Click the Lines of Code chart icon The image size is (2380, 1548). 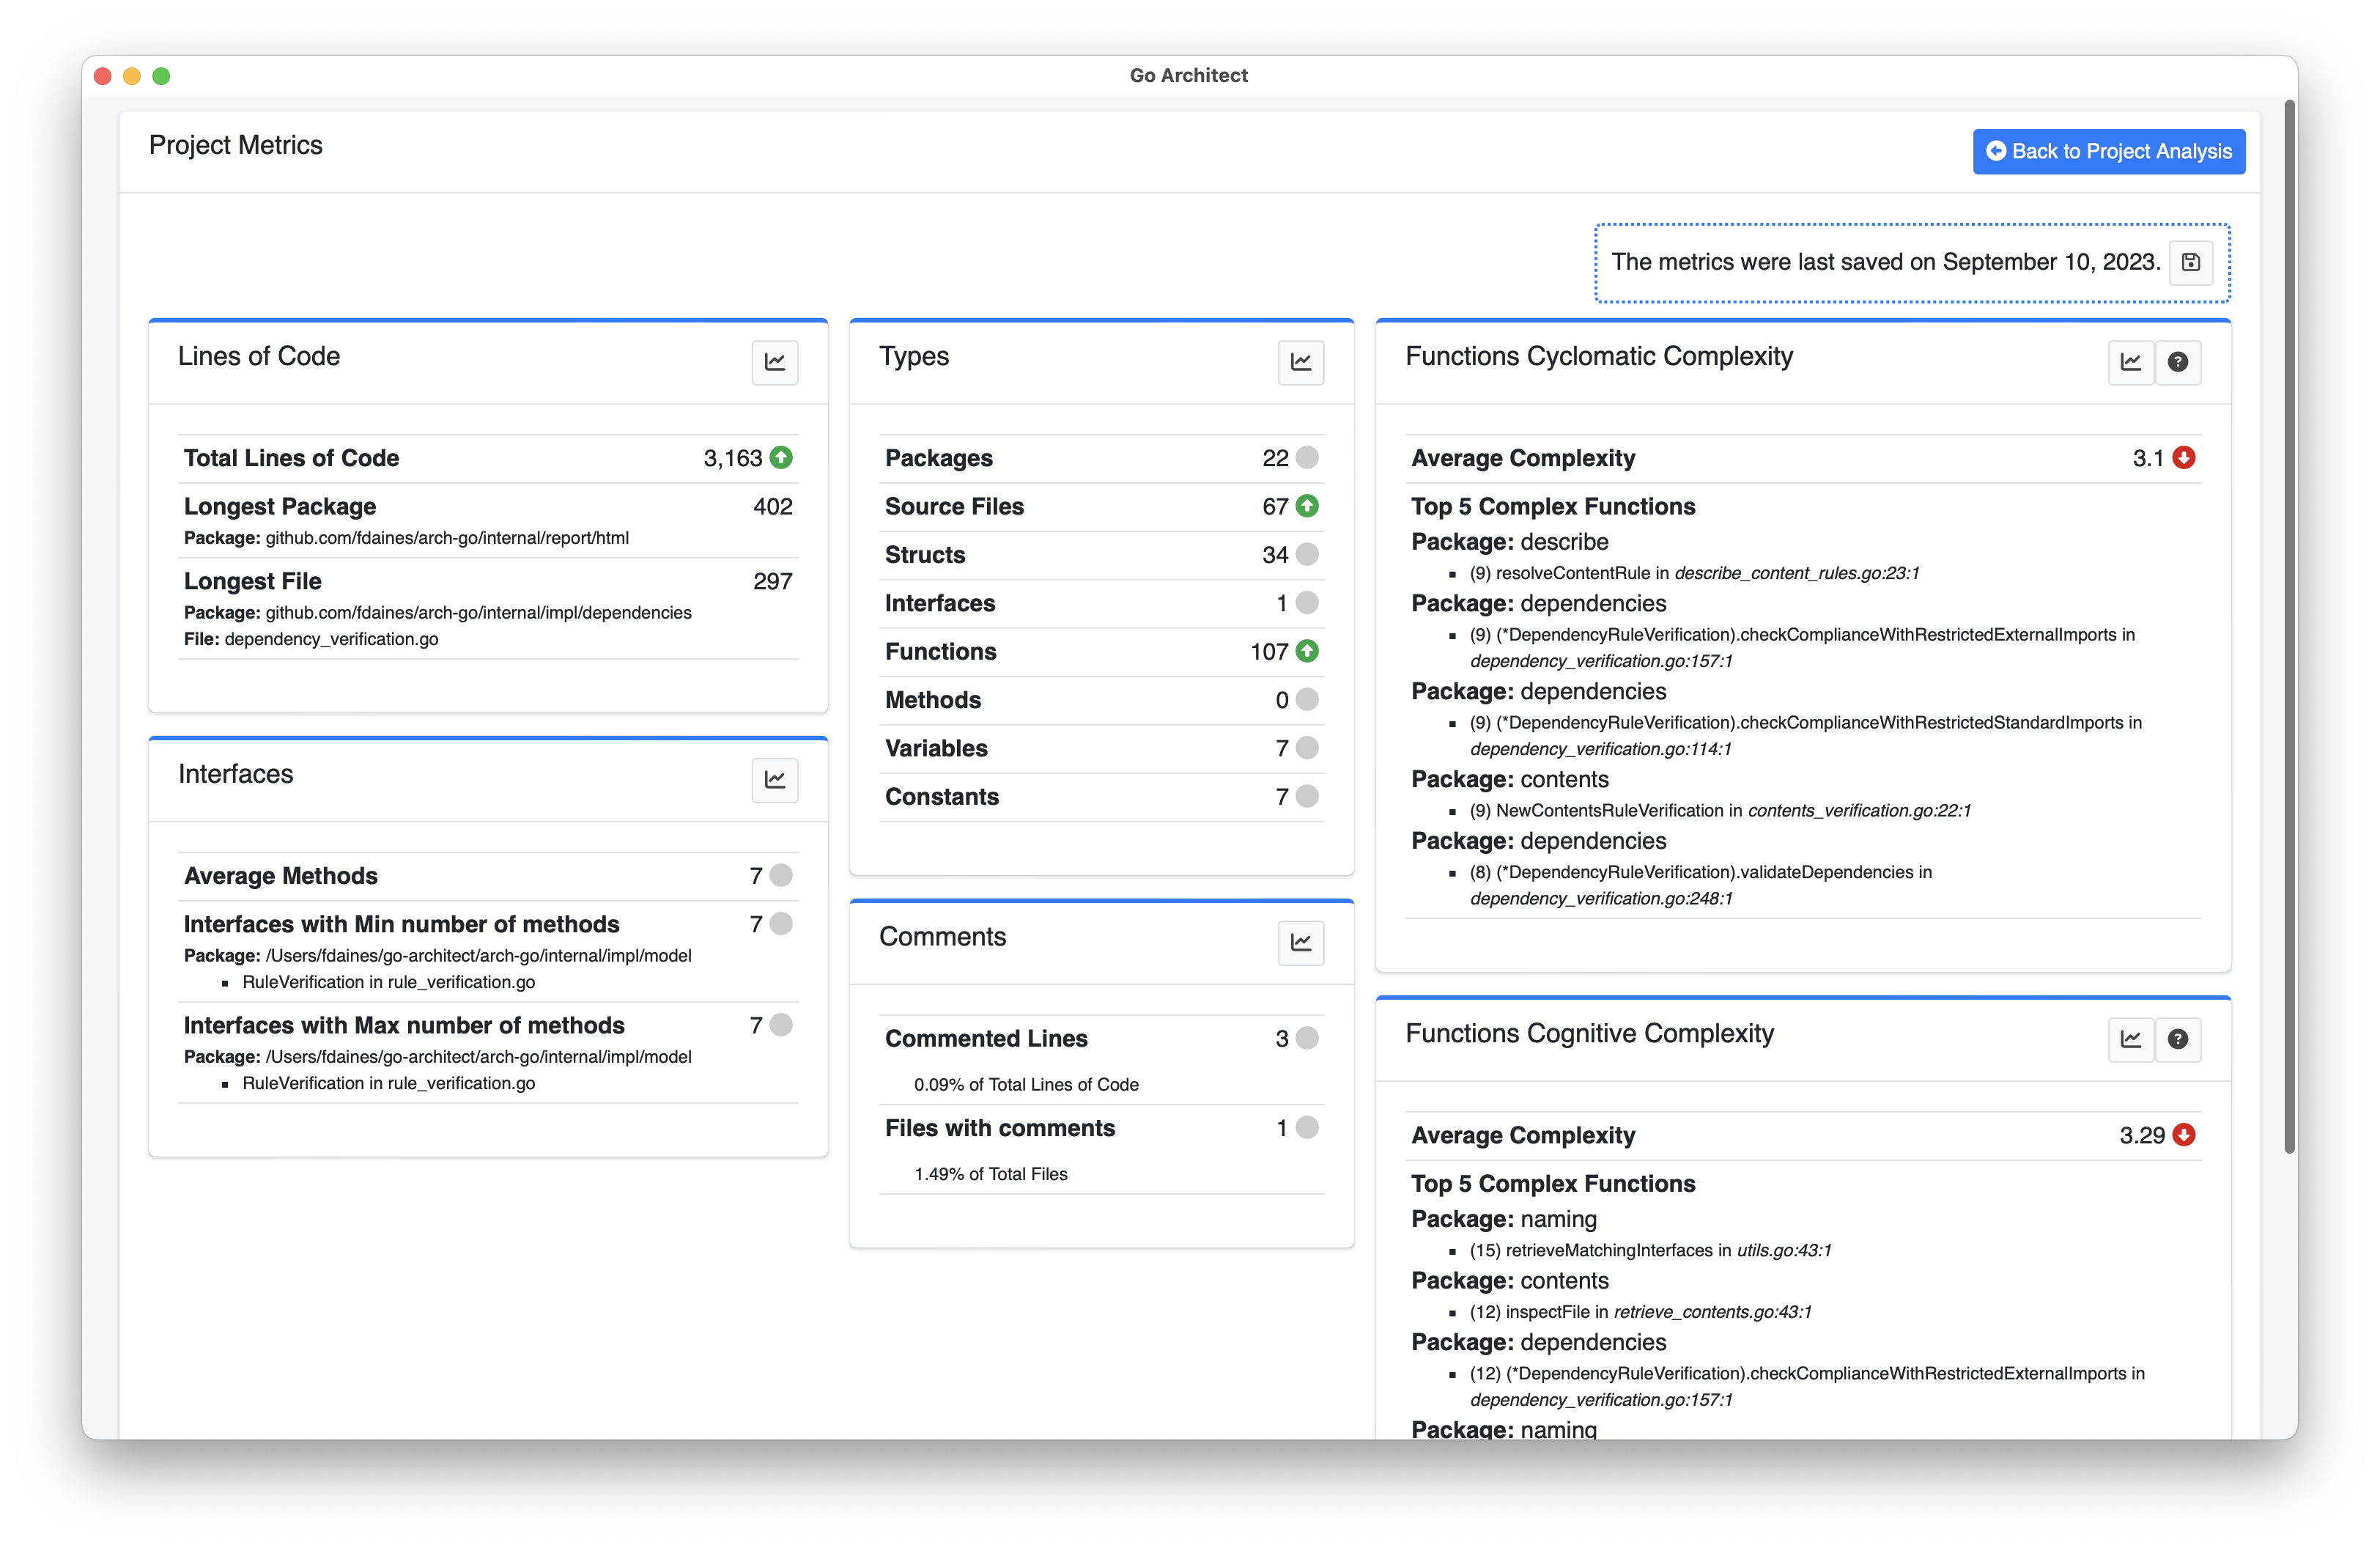[x=774, y=363]
